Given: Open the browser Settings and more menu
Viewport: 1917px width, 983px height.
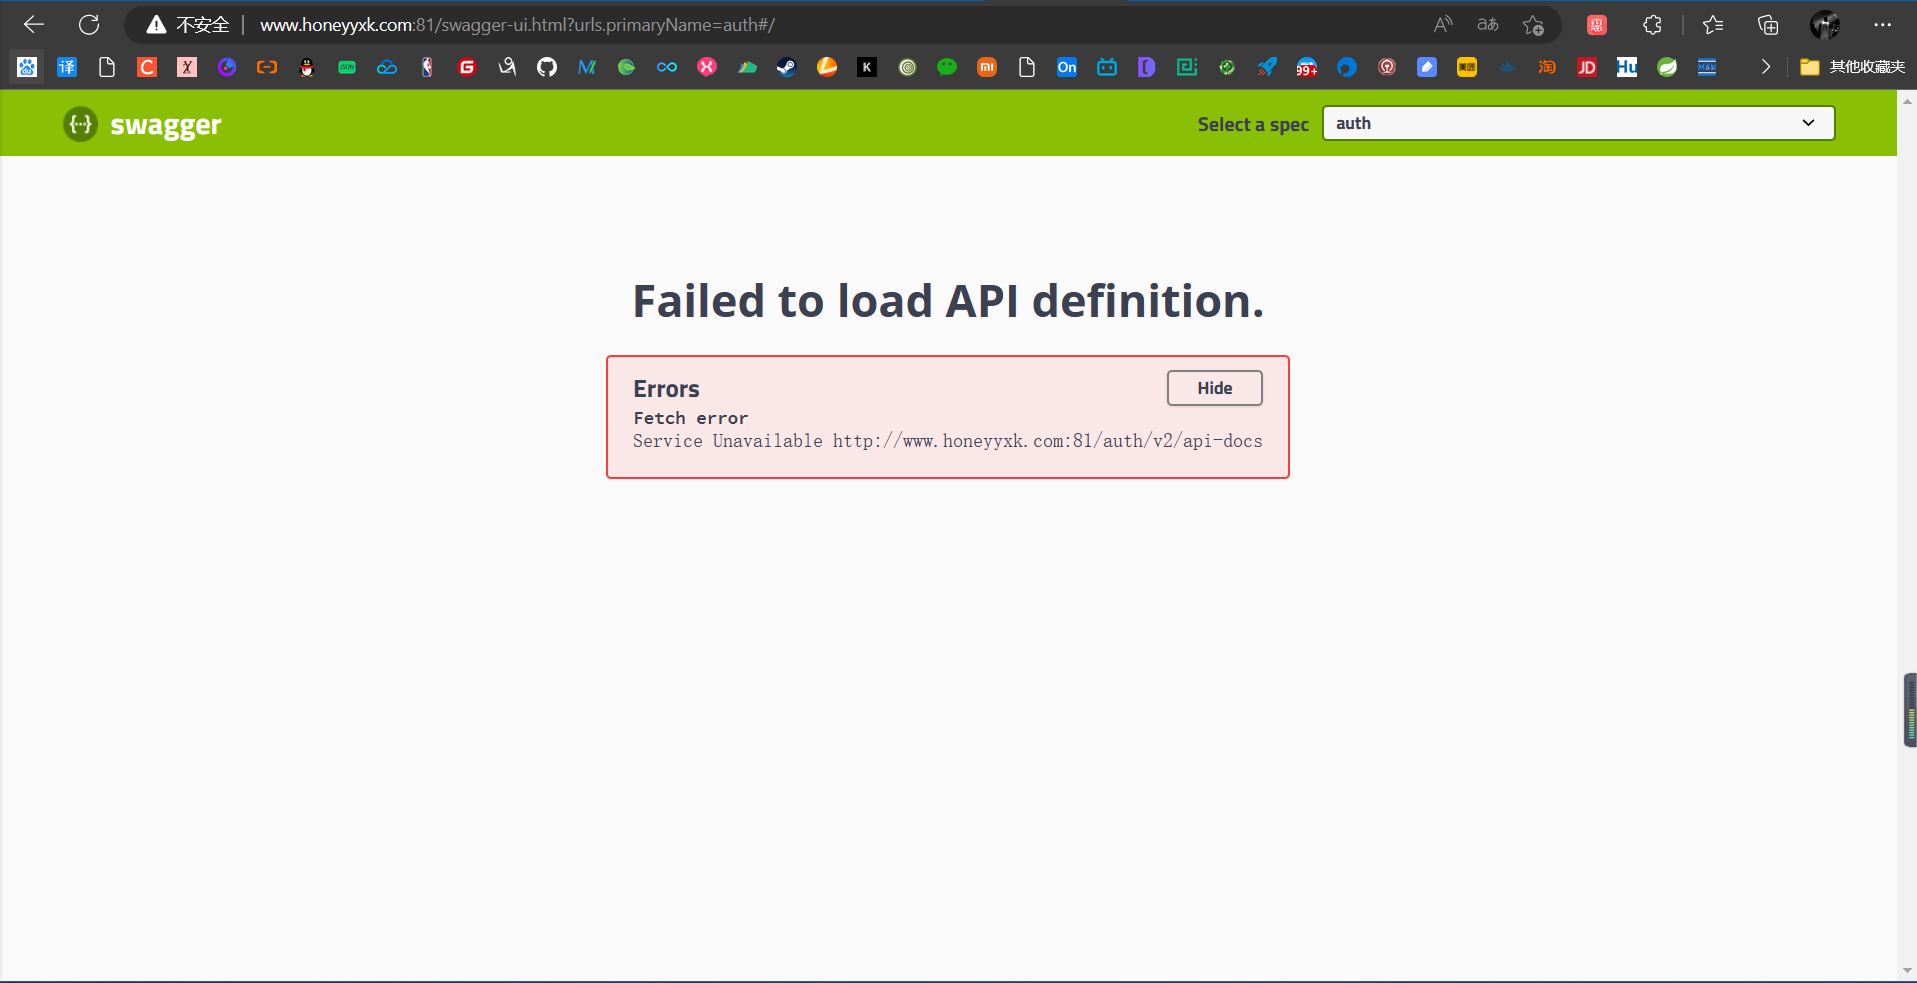Looking at the screenshot, I should click(x=1882, y=25).
